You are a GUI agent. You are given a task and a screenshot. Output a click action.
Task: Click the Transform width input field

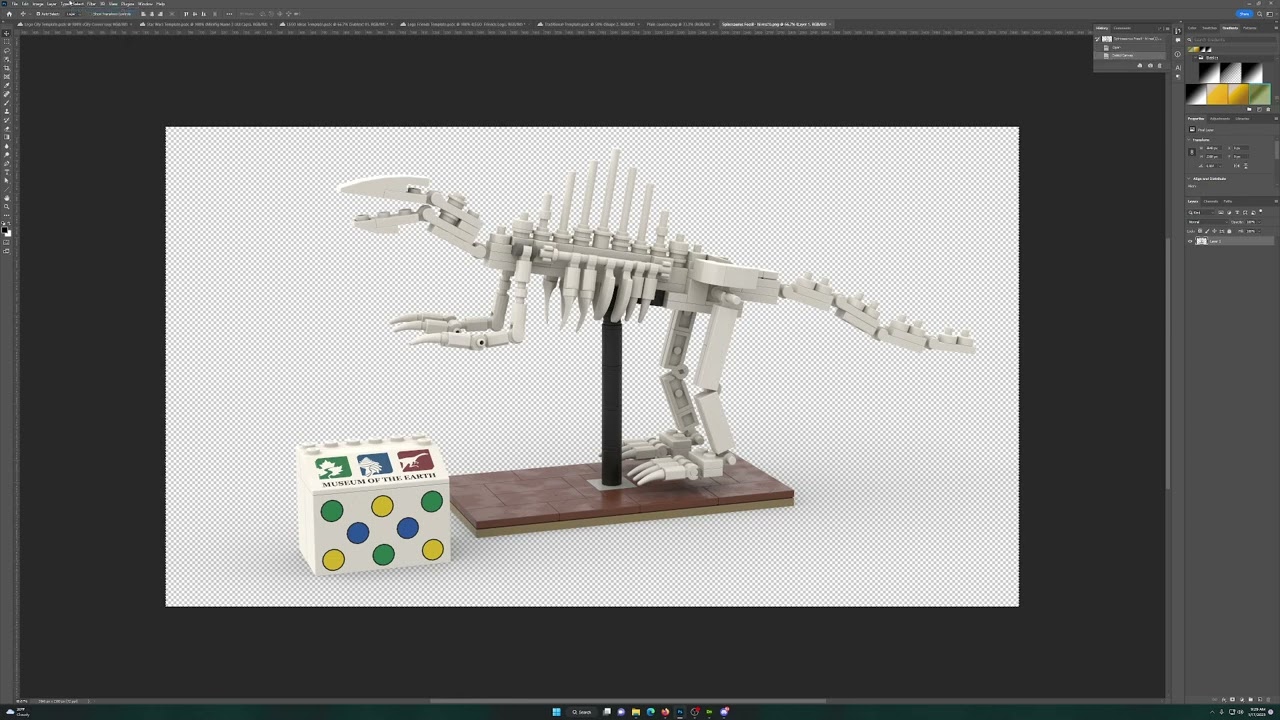click(x=1213, y=148)
